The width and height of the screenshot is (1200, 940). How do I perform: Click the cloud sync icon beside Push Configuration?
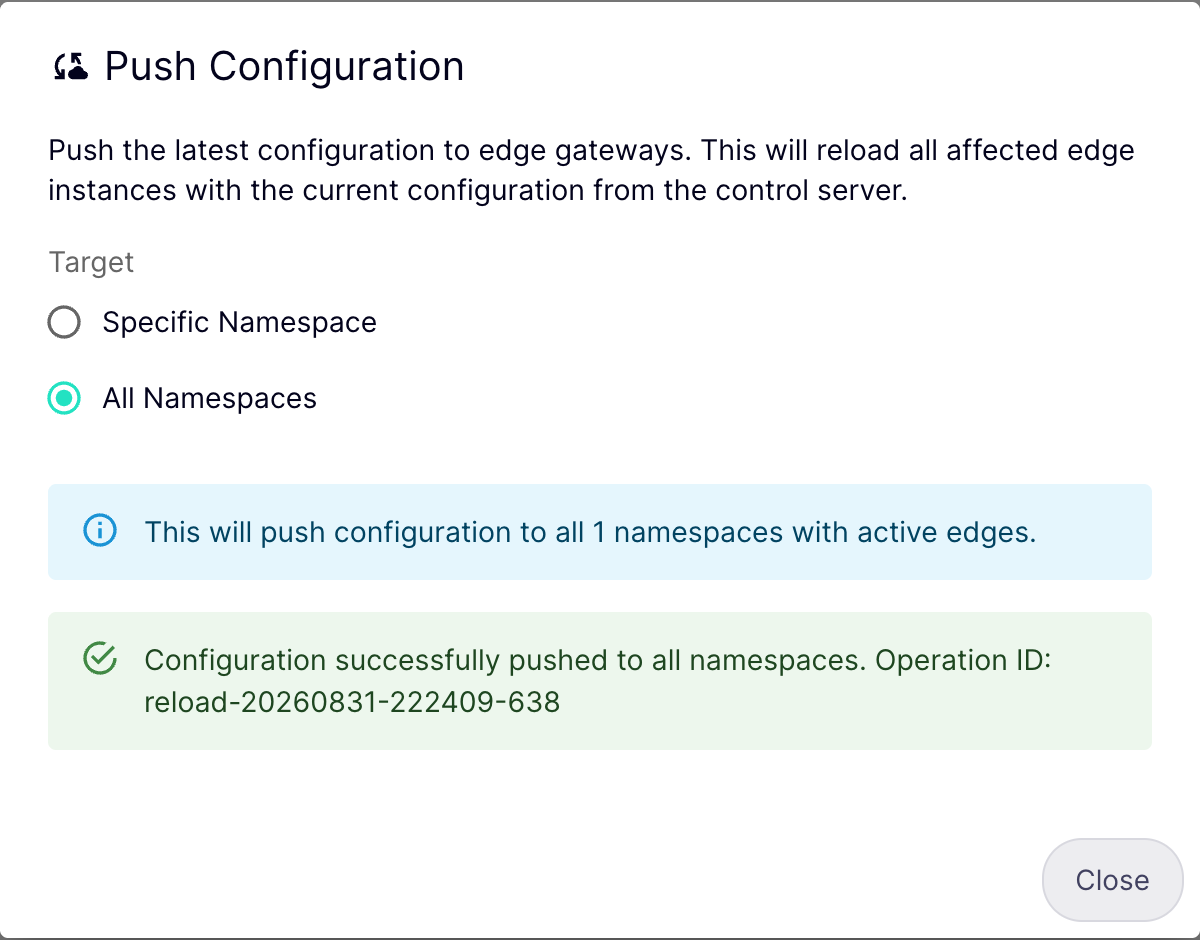point(71,68)
